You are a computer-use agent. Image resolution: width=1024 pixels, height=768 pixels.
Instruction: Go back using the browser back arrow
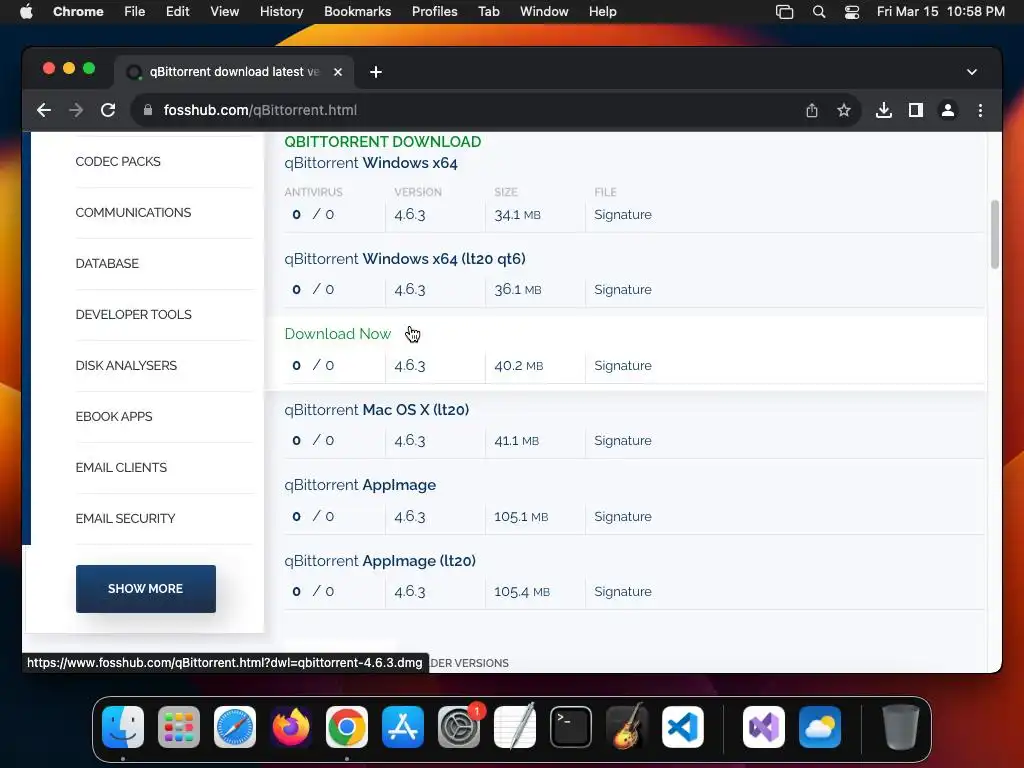coord(44,110)
